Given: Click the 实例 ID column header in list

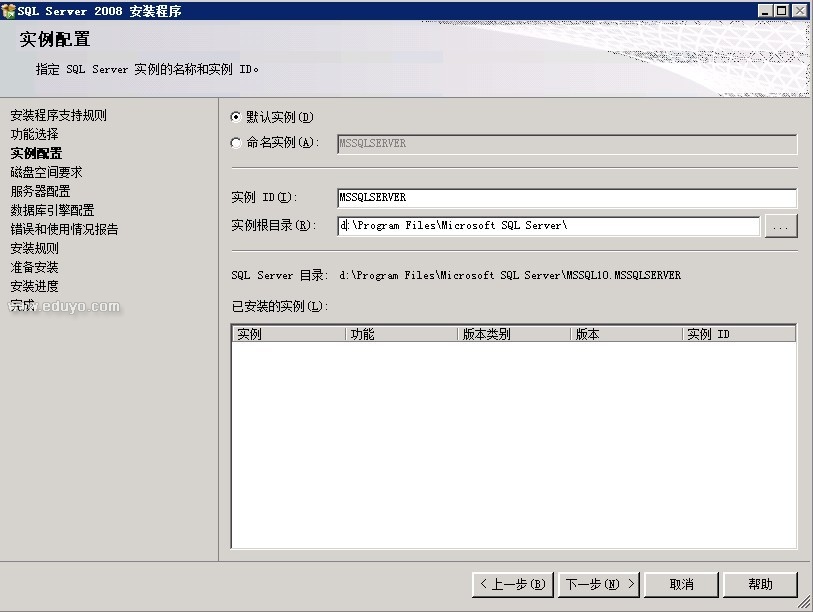Looking at the screenshot, I should [x=738, y=335].
